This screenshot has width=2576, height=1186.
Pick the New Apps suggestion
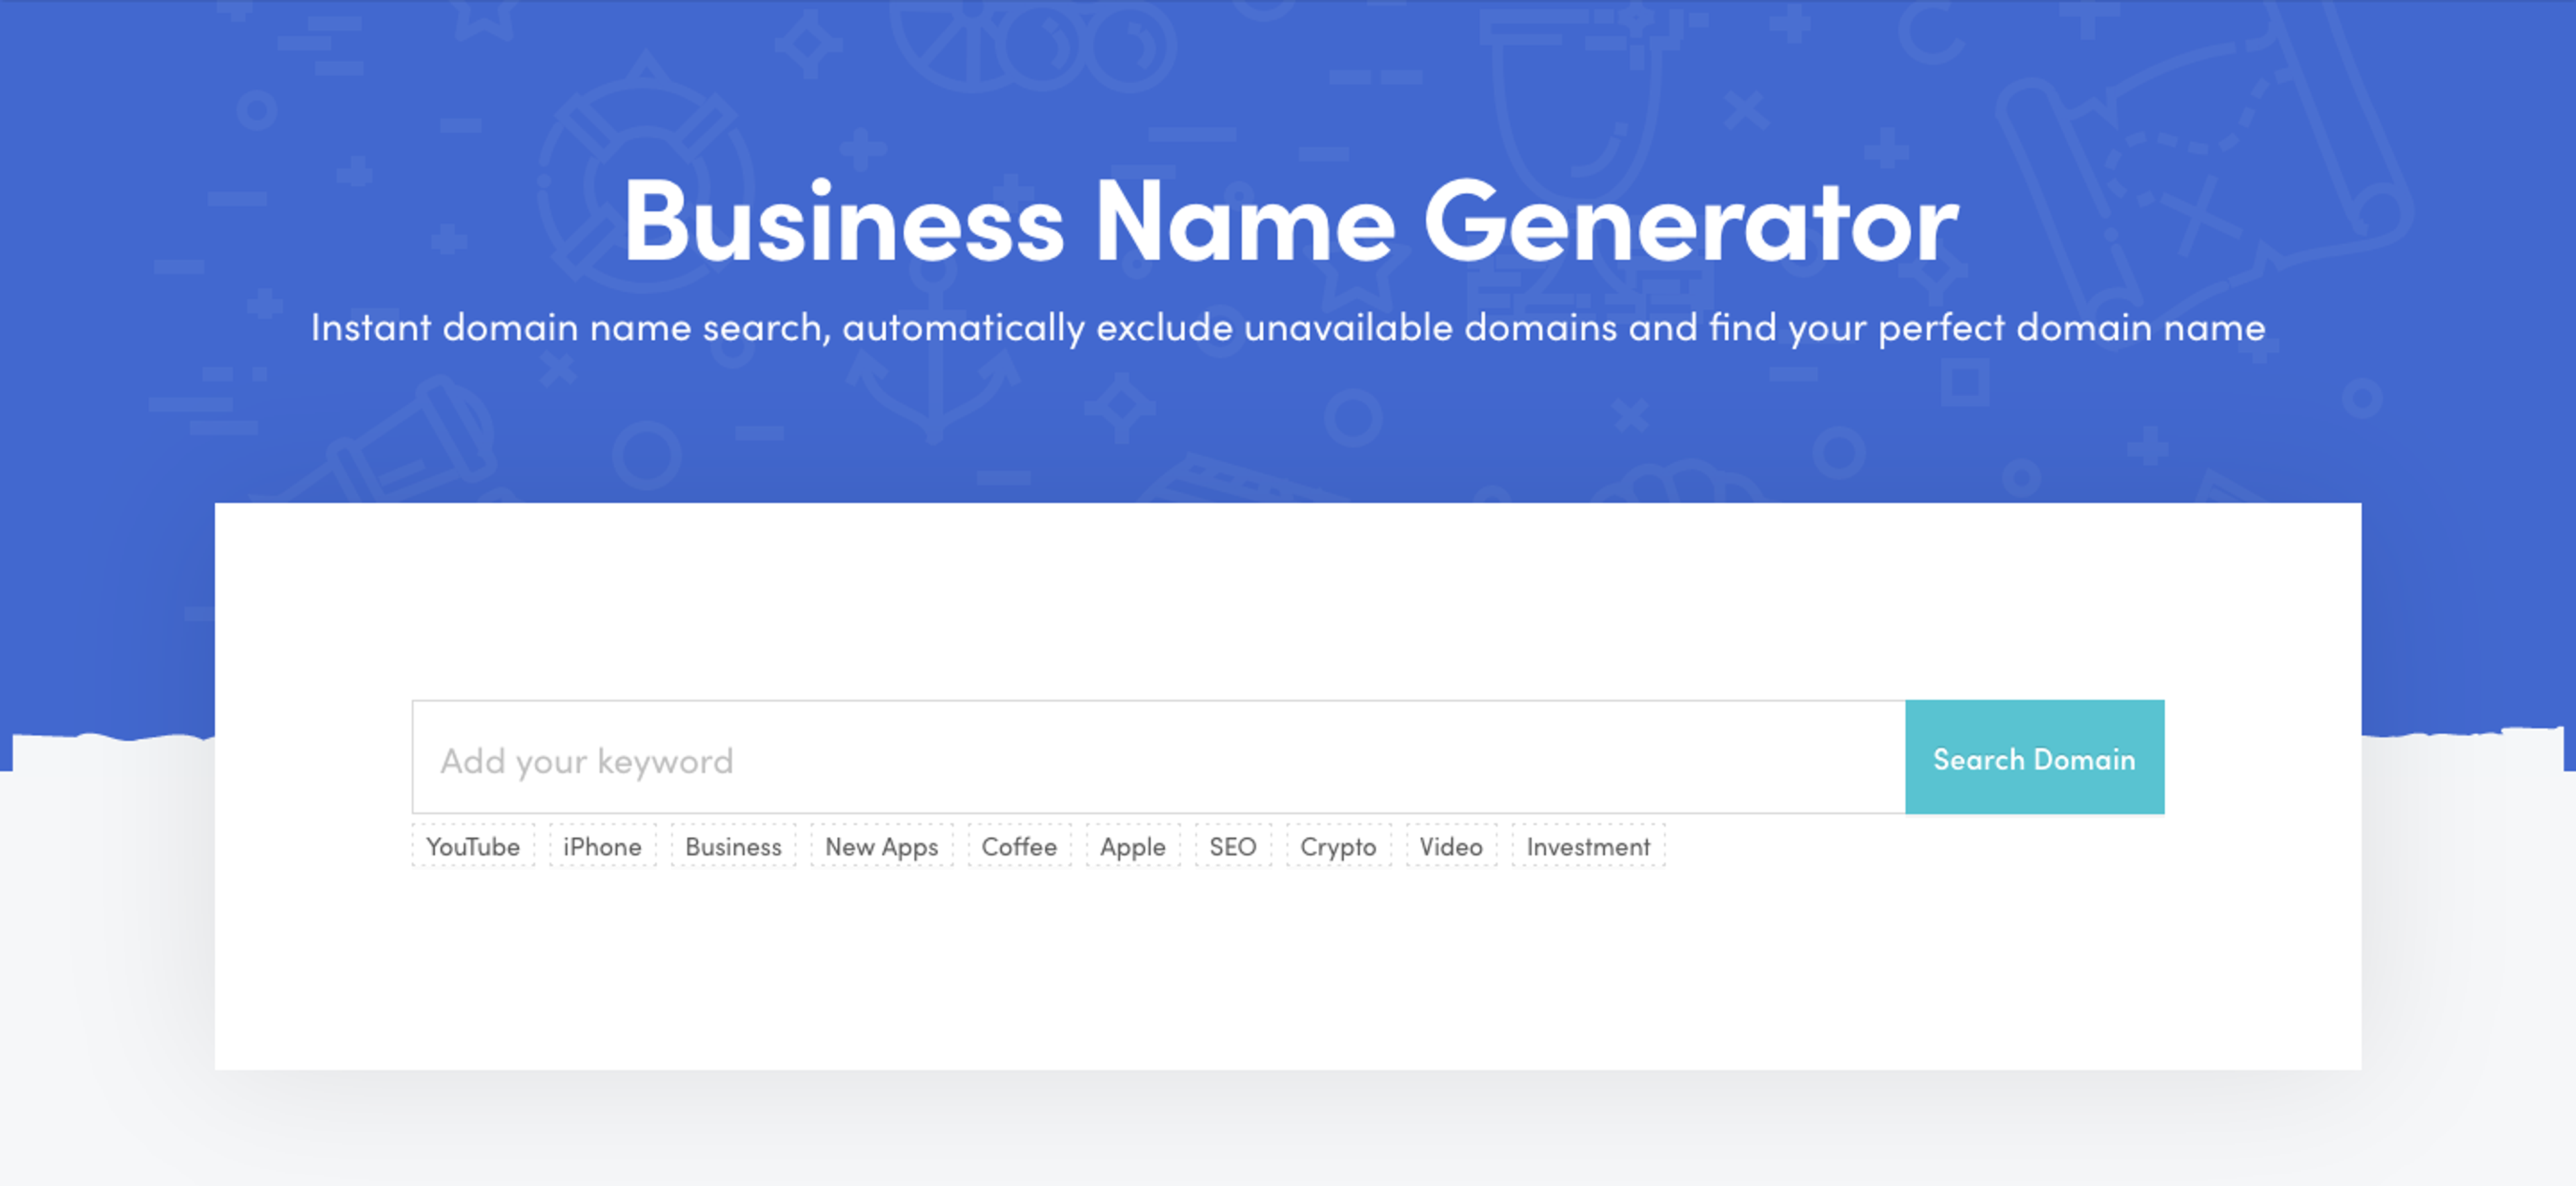click(x=880, y=846)
